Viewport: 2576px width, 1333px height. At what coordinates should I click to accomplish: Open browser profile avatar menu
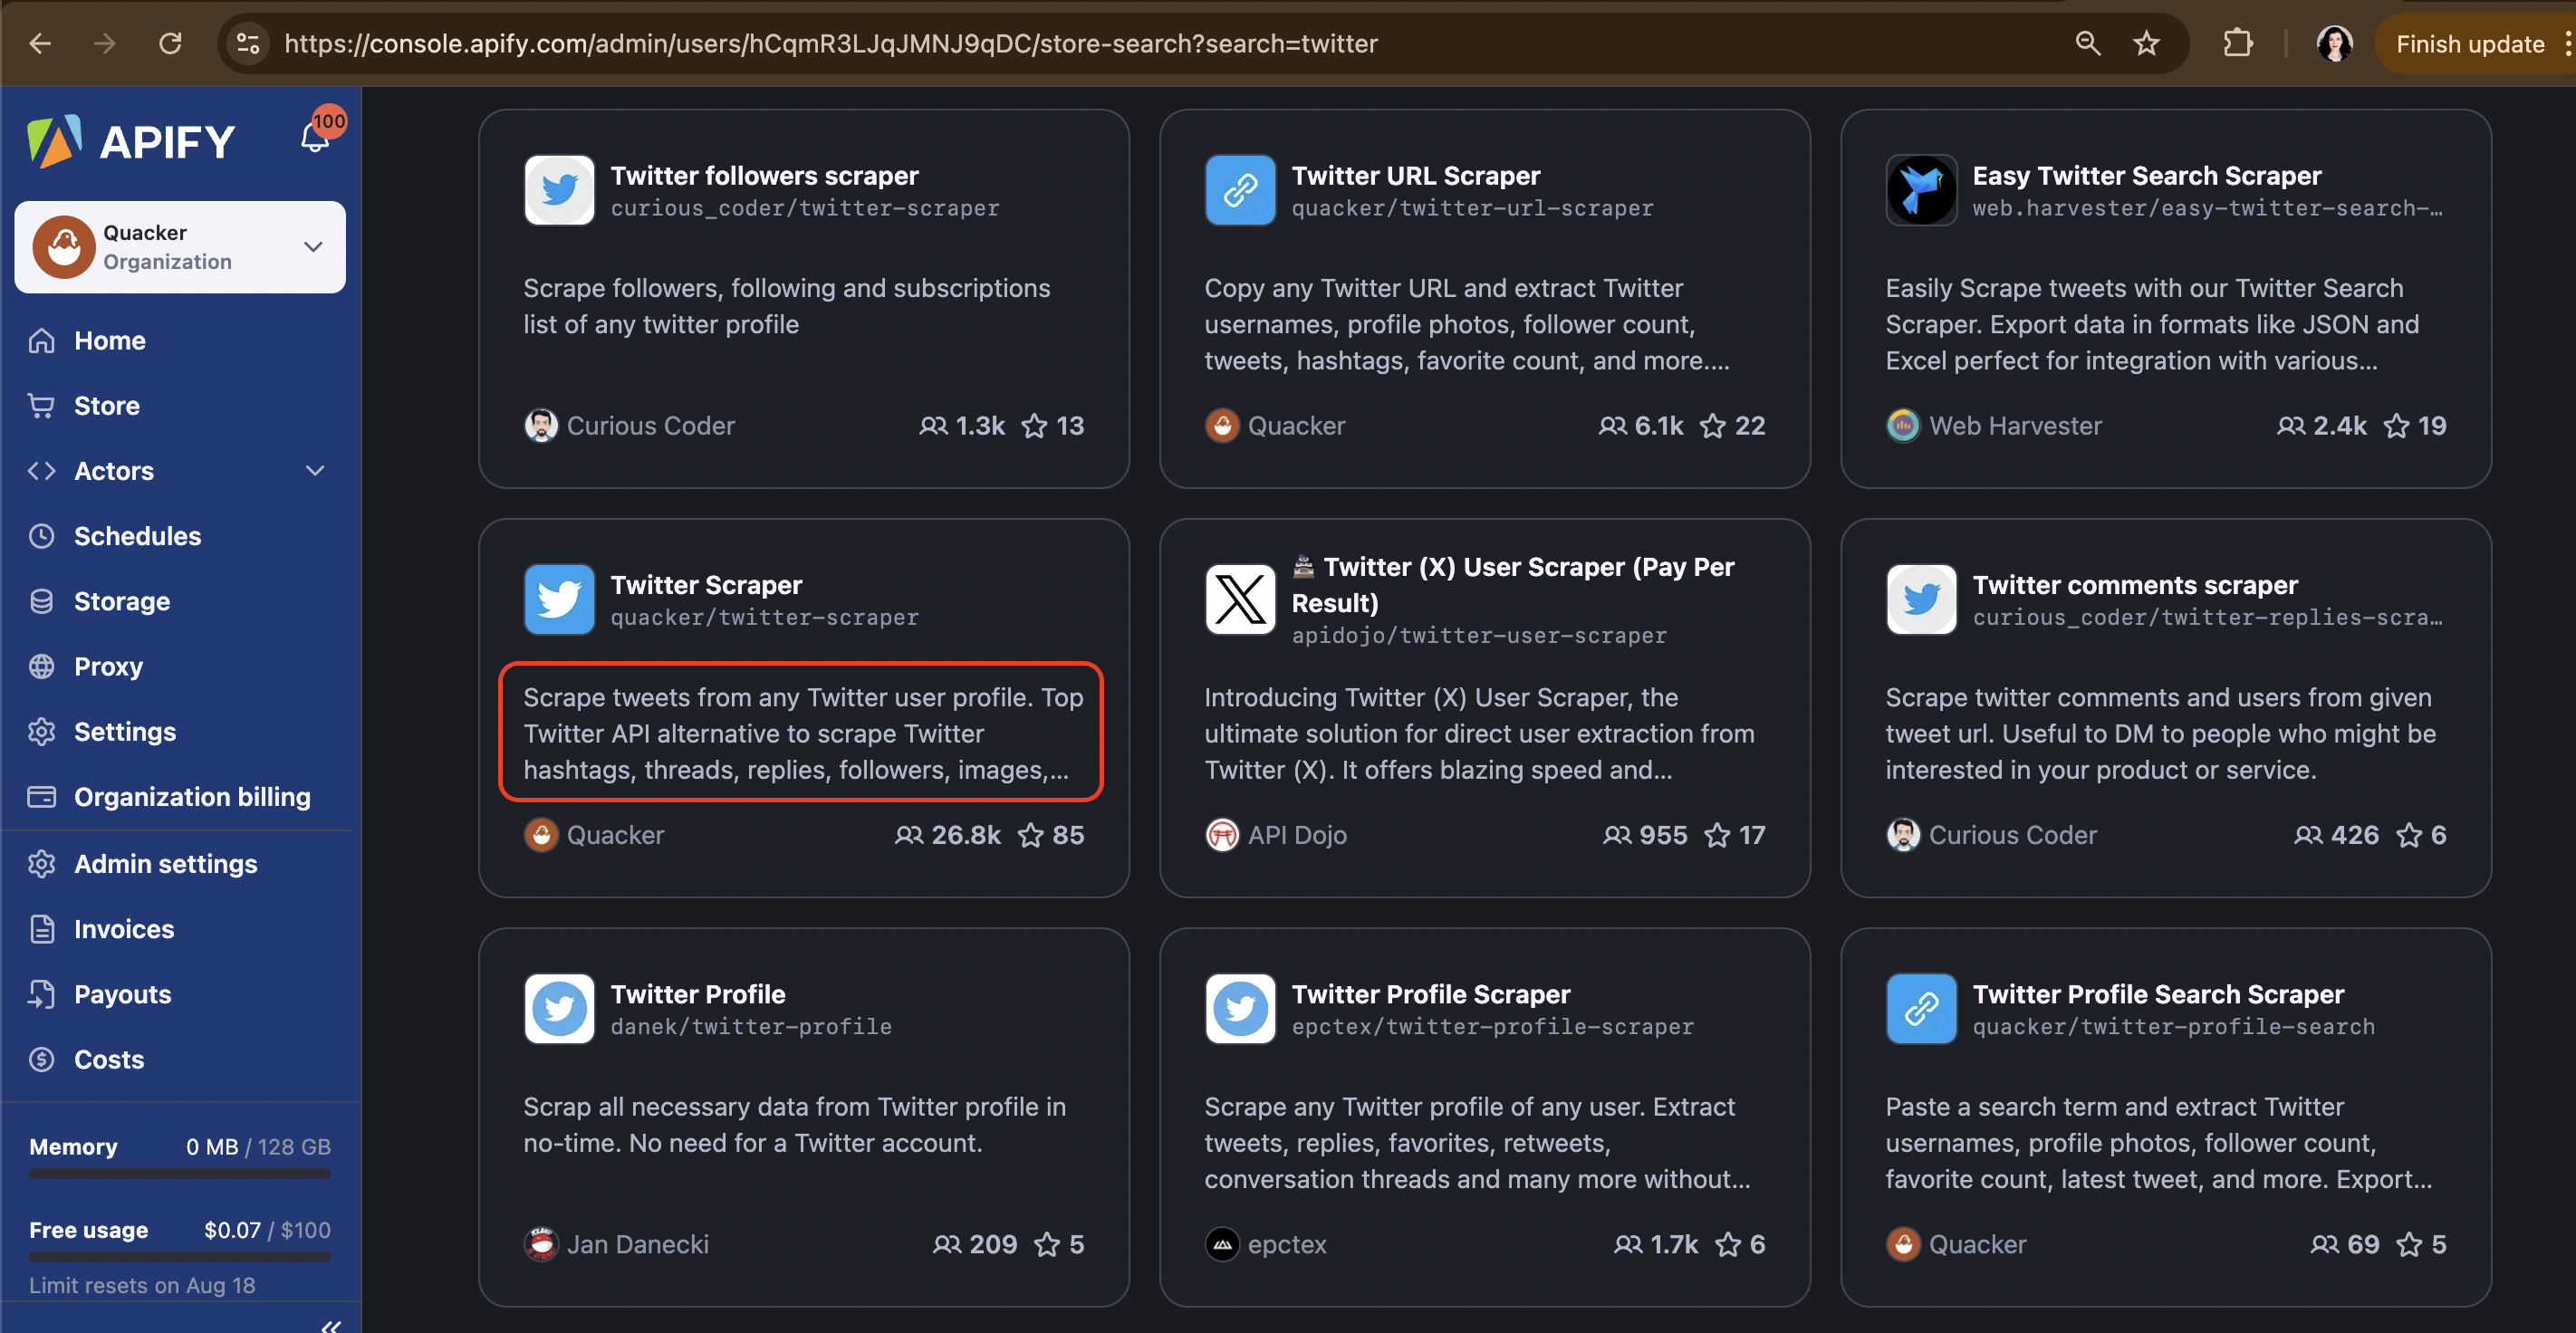pos(2334,44)
